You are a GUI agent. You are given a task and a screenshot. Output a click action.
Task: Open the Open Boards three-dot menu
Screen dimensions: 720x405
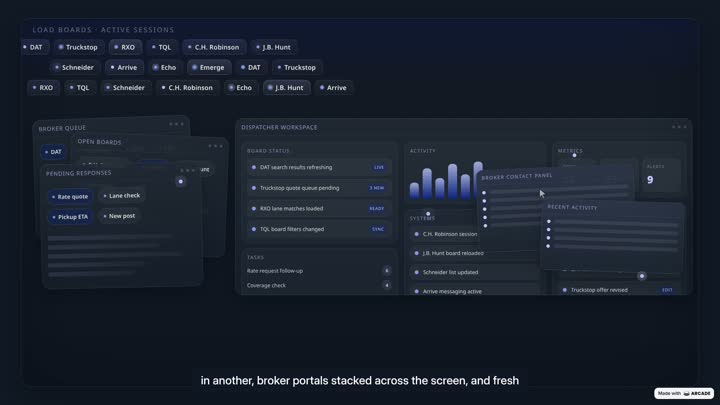pyautogui.click(x=215, y=146)
